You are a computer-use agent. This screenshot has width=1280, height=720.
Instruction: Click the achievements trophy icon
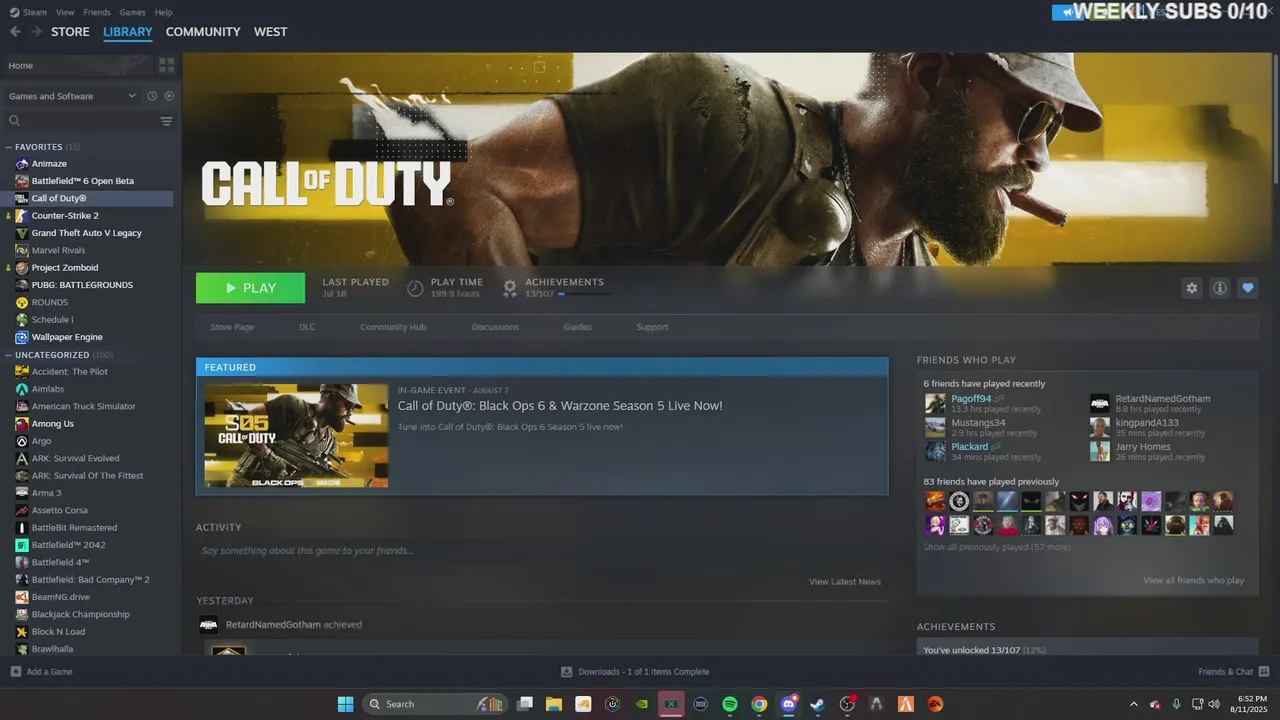click(510, 288)
